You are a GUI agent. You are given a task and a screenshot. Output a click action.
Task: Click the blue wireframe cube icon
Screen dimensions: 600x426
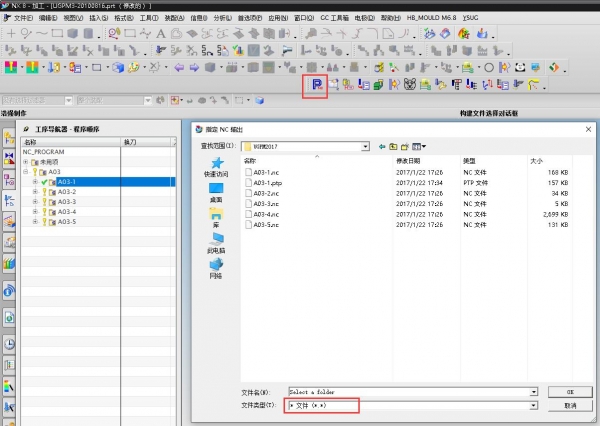pyautogui.click(x=118, y=68)
